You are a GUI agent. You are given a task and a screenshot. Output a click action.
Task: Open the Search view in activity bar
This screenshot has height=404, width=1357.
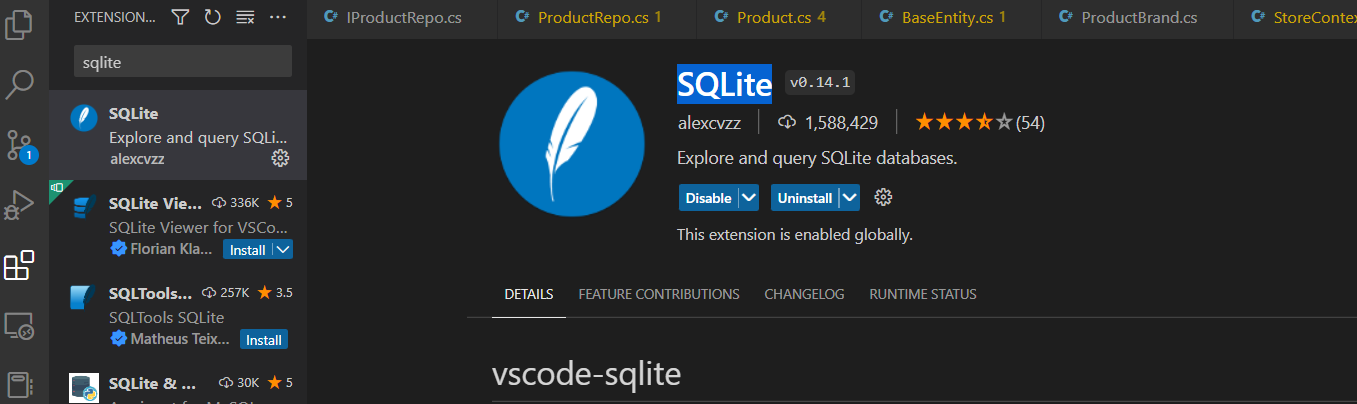pyautogui.click(x=19, y=85)
